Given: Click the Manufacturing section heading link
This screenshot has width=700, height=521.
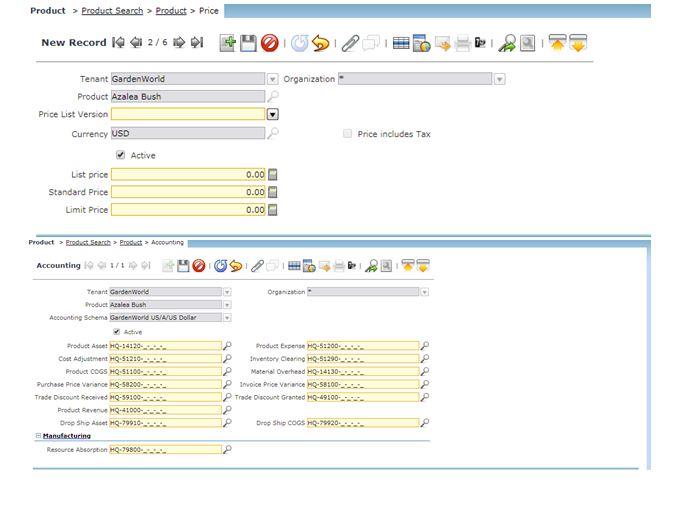Looking at the screenshot, I should coord(67,436).
